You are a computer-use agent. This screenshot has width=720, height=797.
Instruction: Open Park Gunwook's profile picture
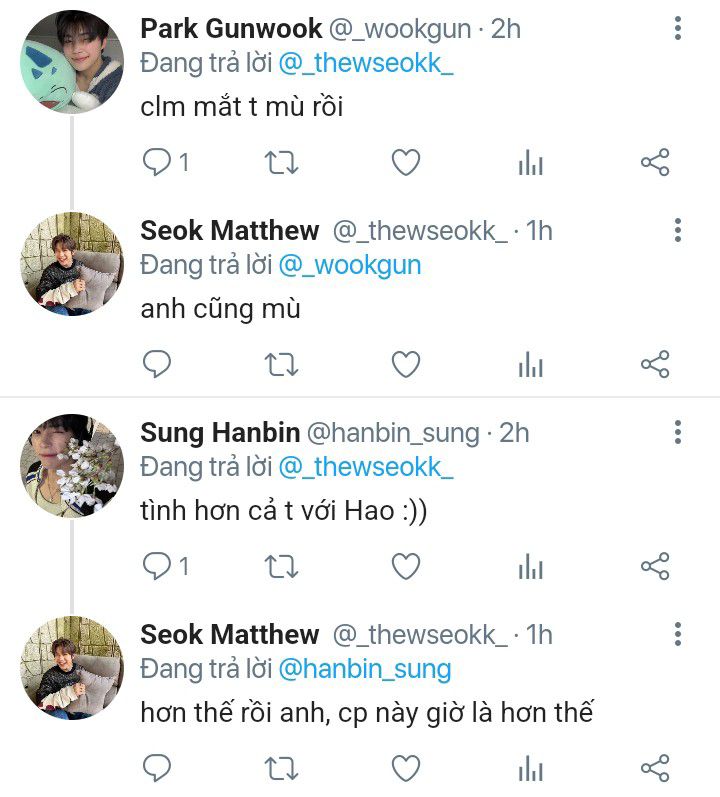72,62
